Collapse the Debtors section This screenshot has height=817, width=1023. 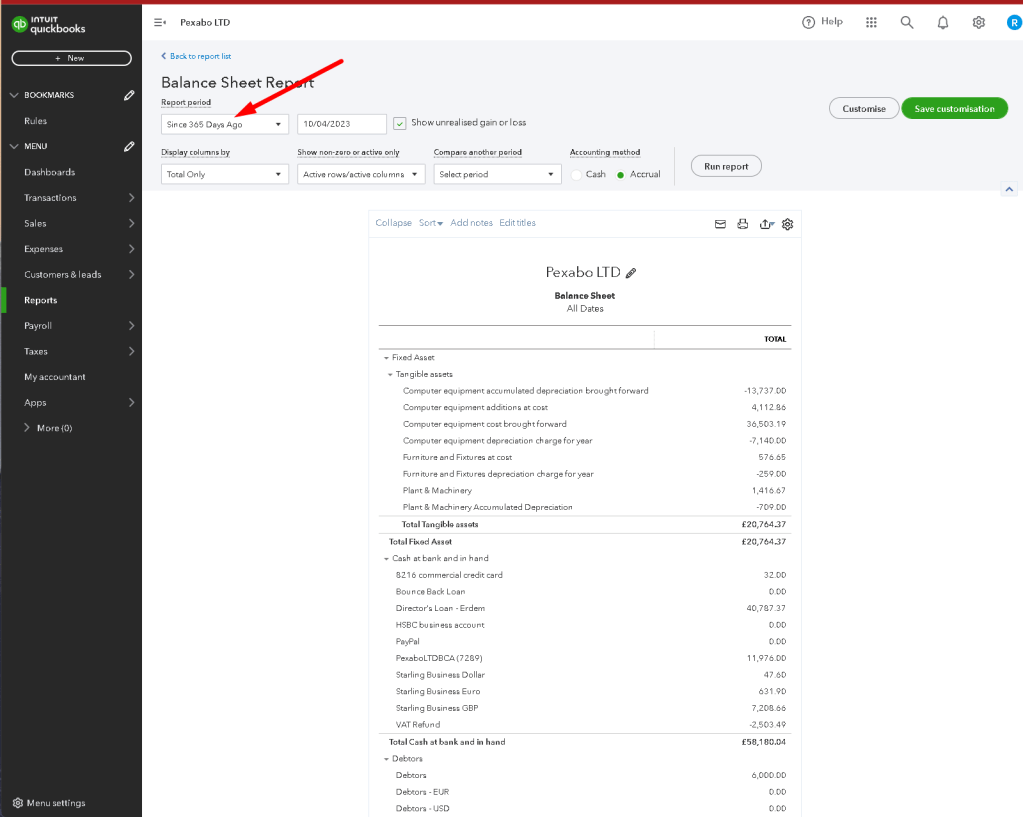pyautogui.click(x=386, y=759)
